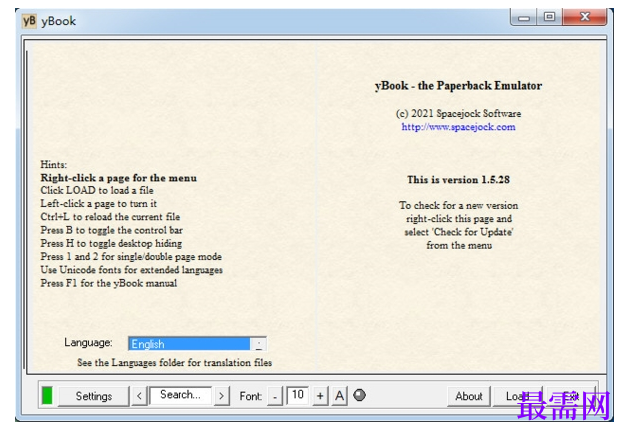Expand the Language dropdown arrow

tap(258, 344)
